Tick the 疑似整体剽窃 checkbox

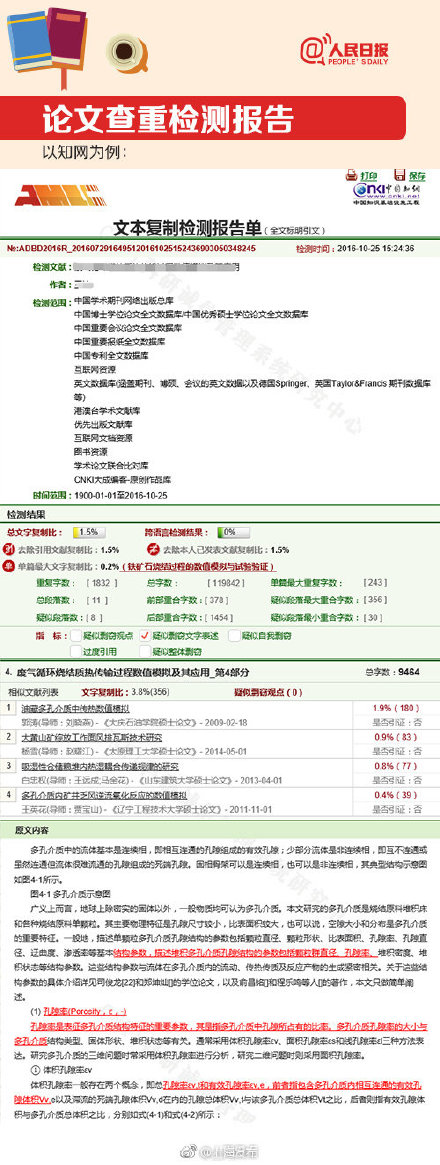click(145, 651)
